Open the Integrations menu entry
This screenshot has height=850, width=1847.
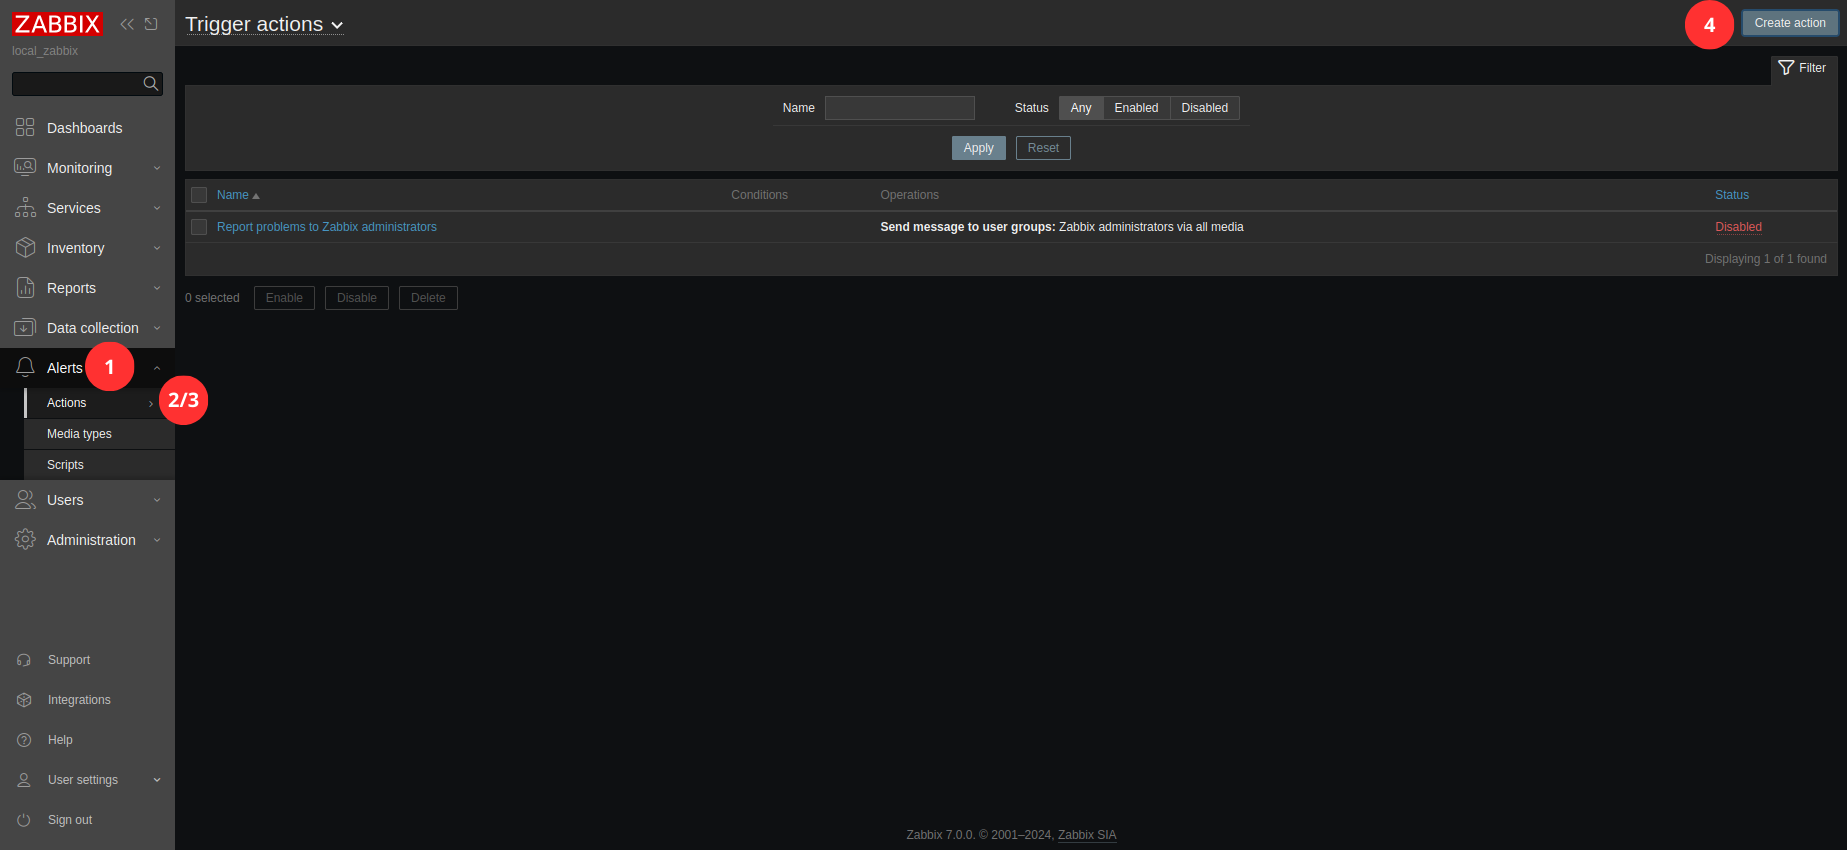click(x=87, y=700)
